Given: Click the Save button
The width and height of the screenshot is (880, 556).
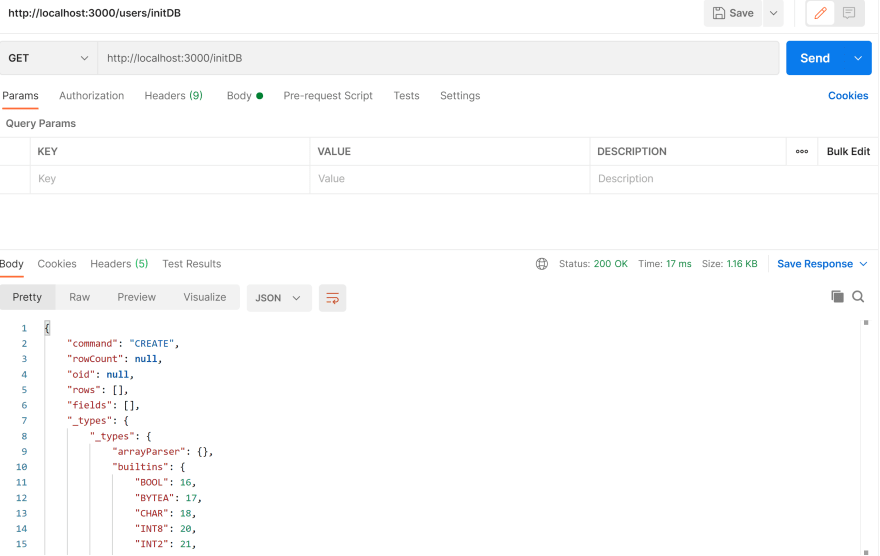Looking at the screenshot, I should tap(733, 13).
